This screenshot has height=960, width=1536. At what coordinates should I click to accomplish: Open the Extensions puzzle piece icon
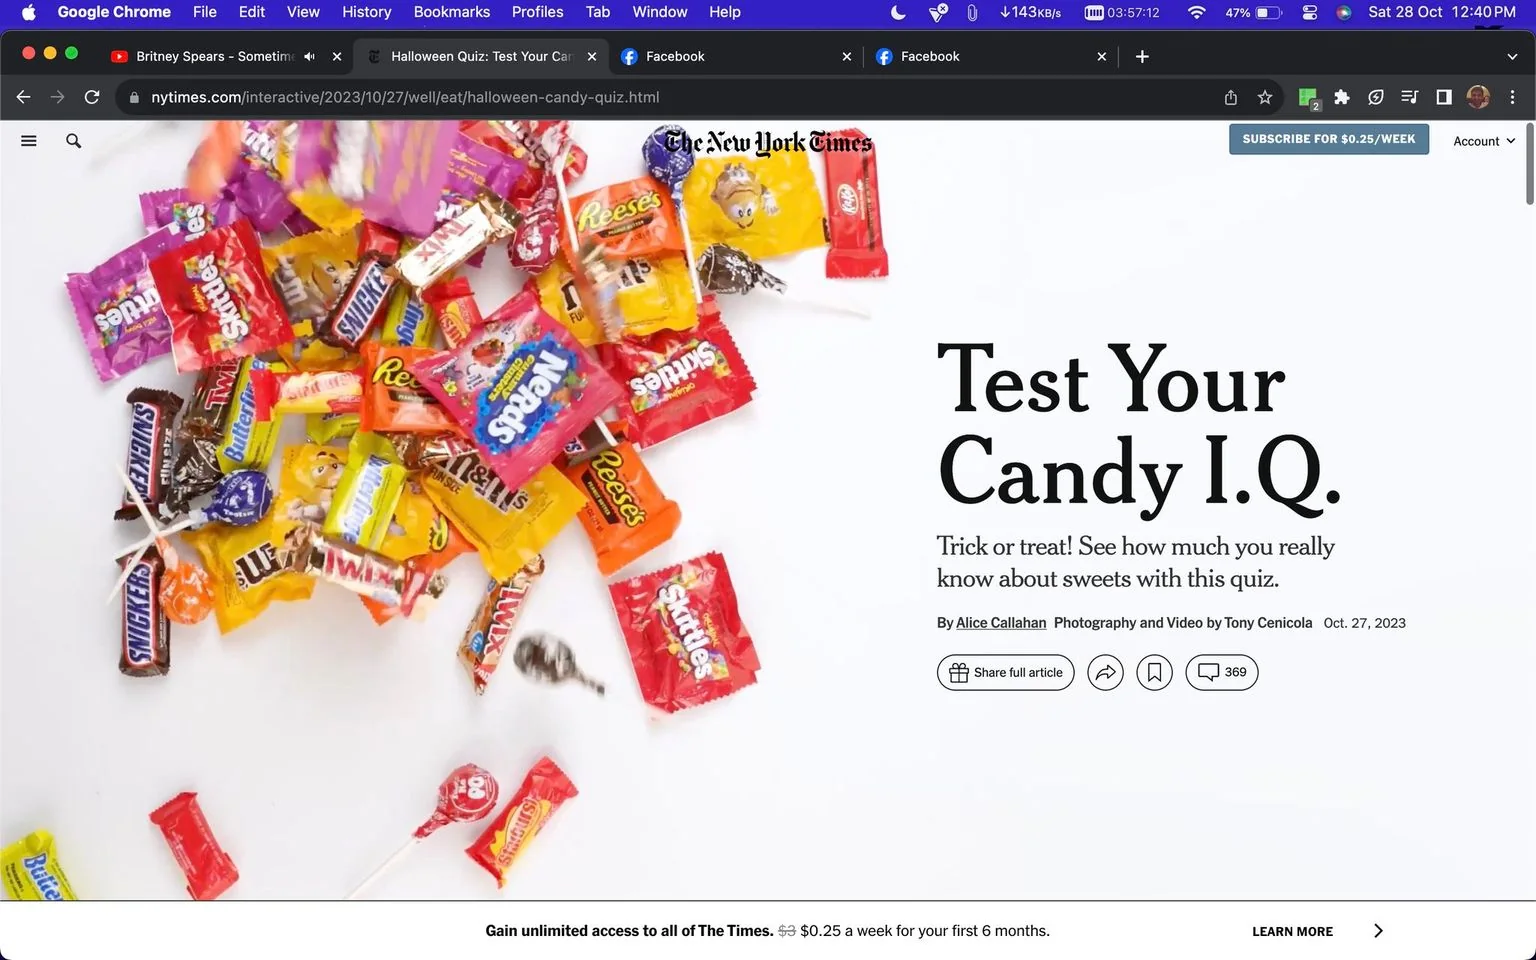tap(1342, 97)
